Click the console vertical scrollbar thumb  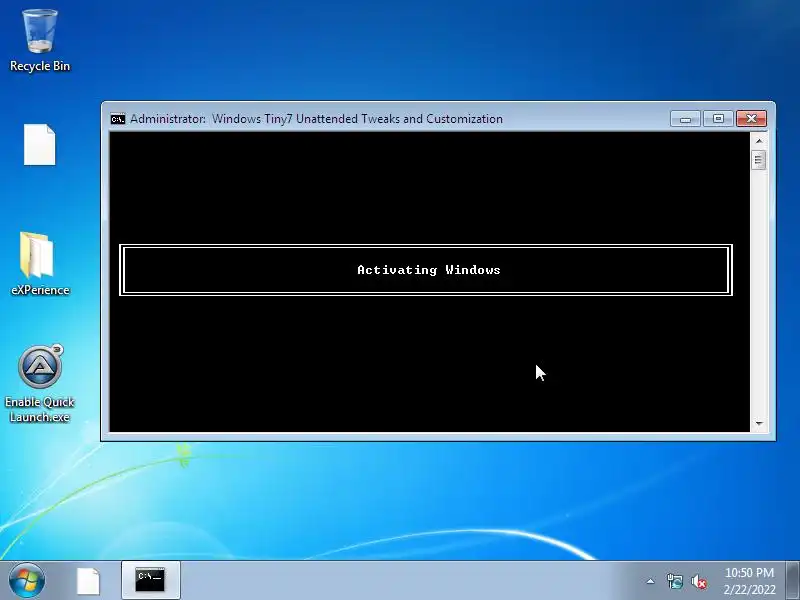tap(759, 160)
